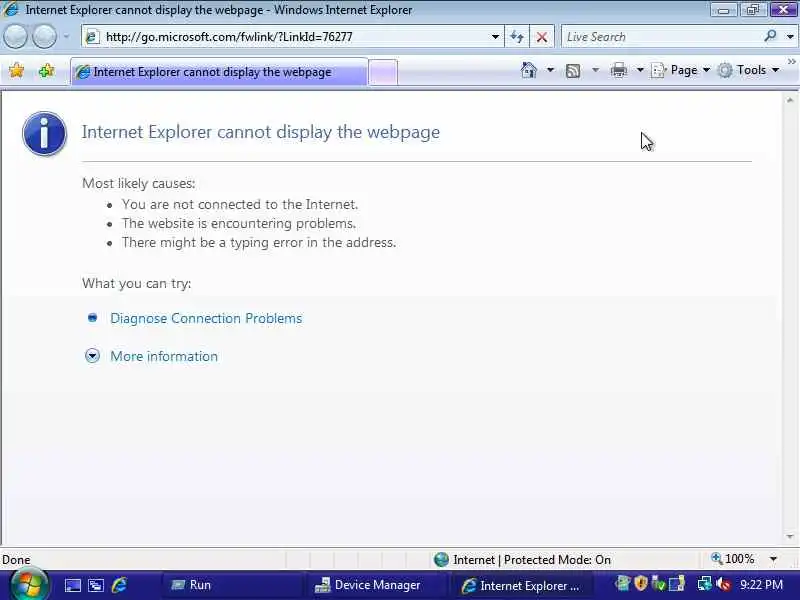
Task: Open the Tools menu
Action: coord(748,70)
